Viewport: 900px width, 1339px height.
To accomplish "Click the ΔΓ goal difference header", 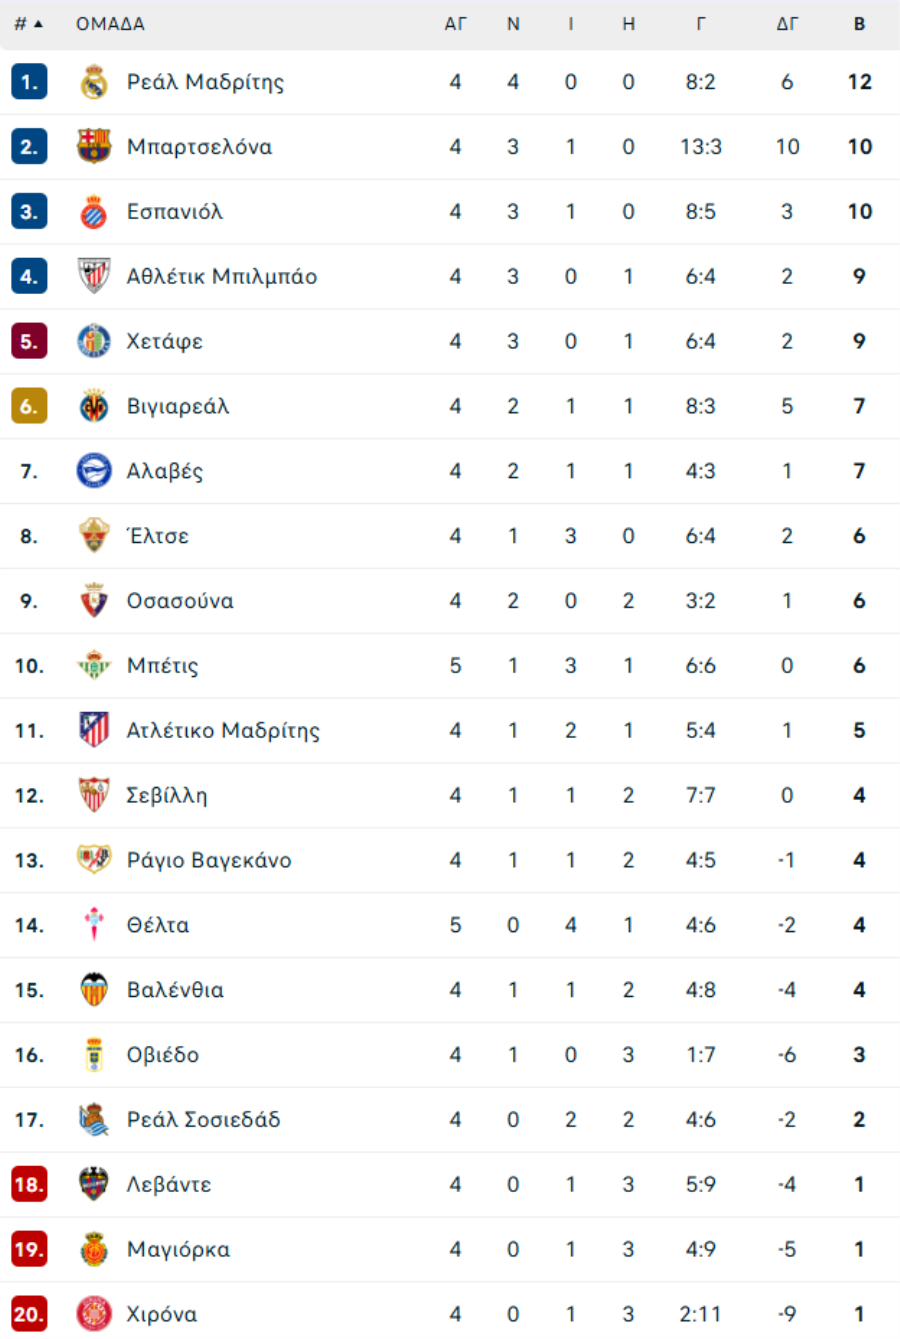I will coord(787,24).
